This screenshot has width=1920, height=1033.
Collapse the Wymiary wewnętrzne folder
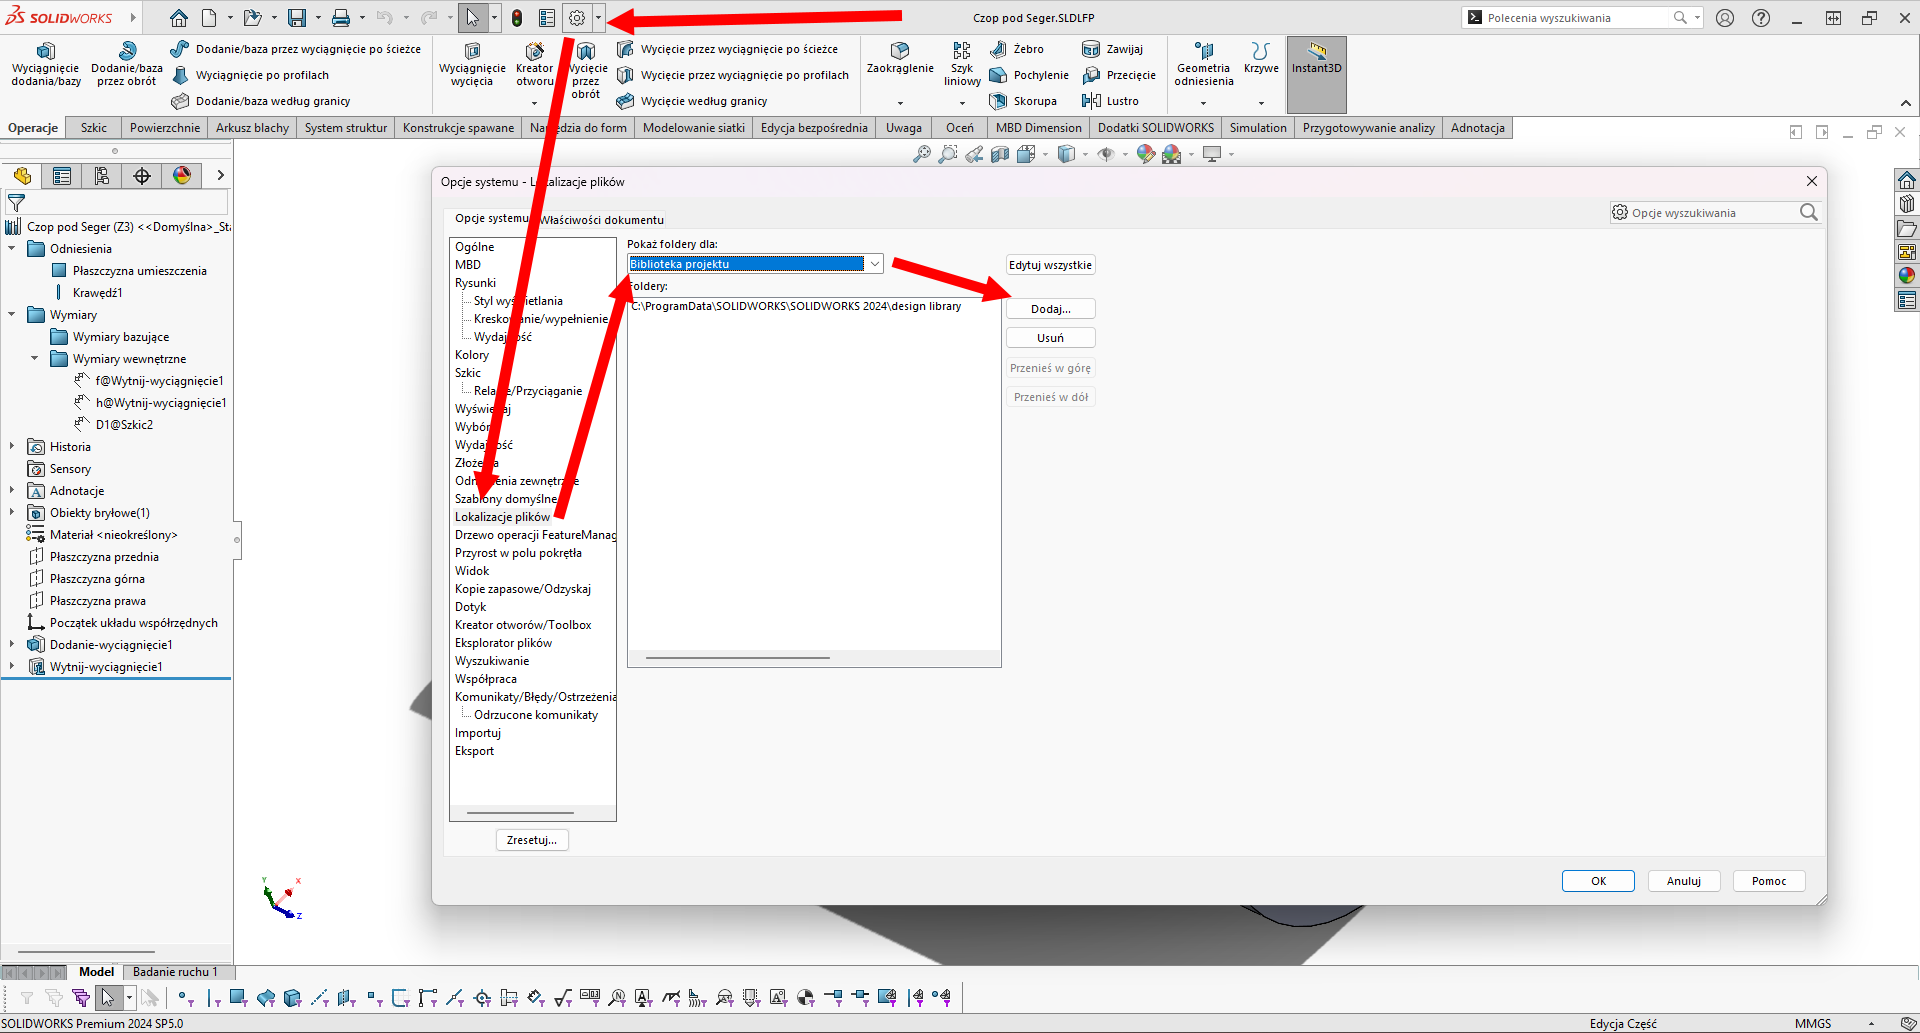pyautogui.click(x=35, y=359)
